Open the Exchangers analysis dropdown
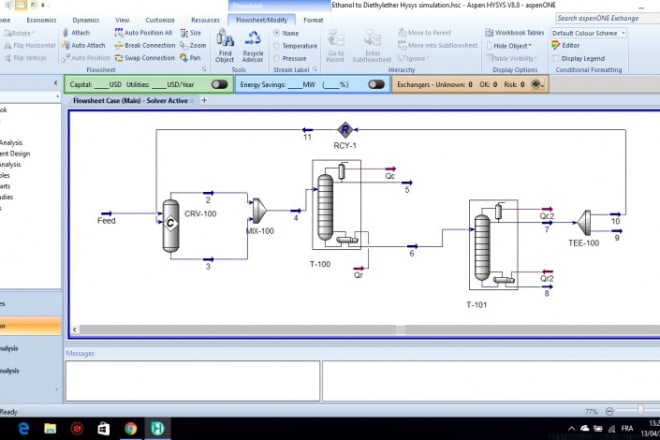660x440 pixels. tap(538, 84)
